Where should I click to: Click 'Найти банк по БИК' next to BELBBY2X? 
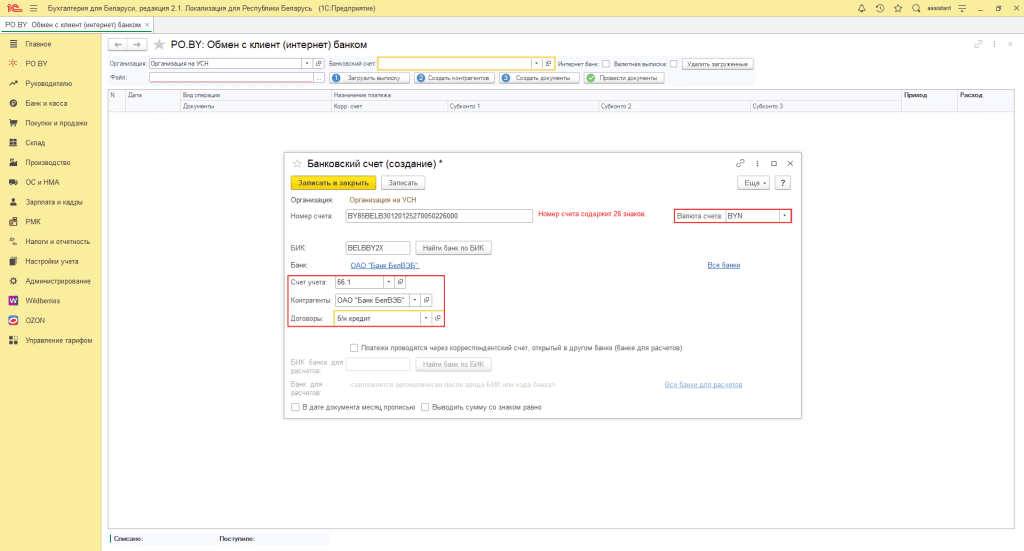tap(455, 247)
